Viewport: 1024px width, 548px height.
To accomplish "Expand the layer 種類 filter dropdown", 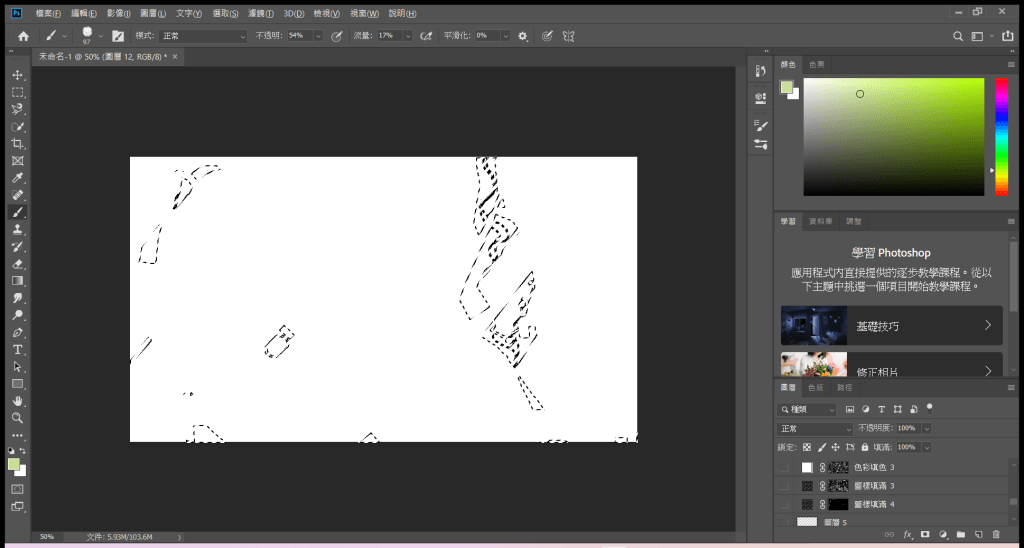I will pyautogui.click(x=809, y=409).
